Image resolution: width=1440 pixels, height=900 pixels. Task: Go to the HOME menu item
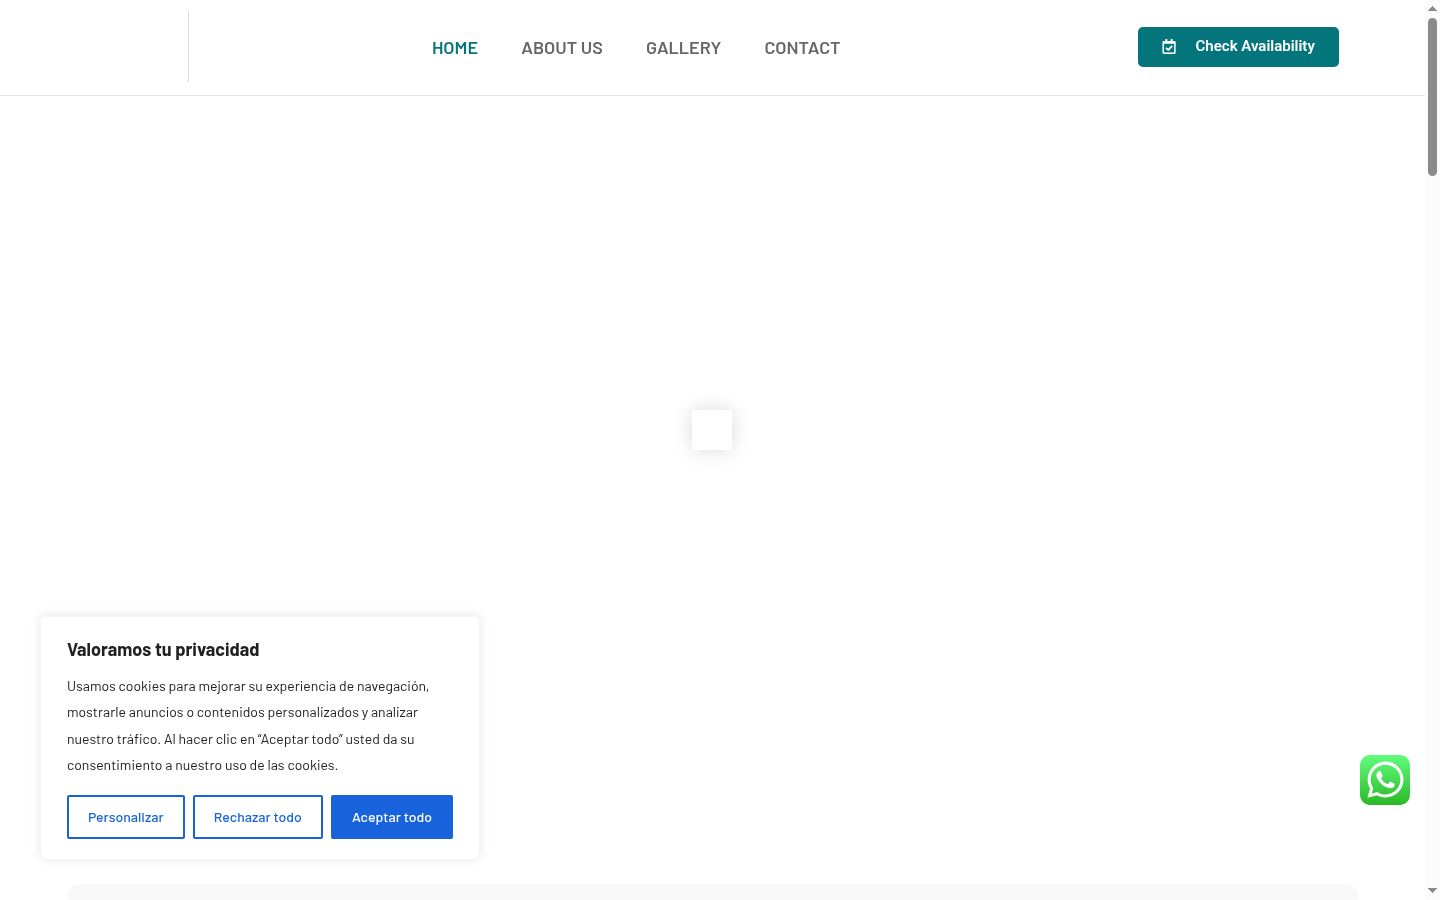(455, 48)
